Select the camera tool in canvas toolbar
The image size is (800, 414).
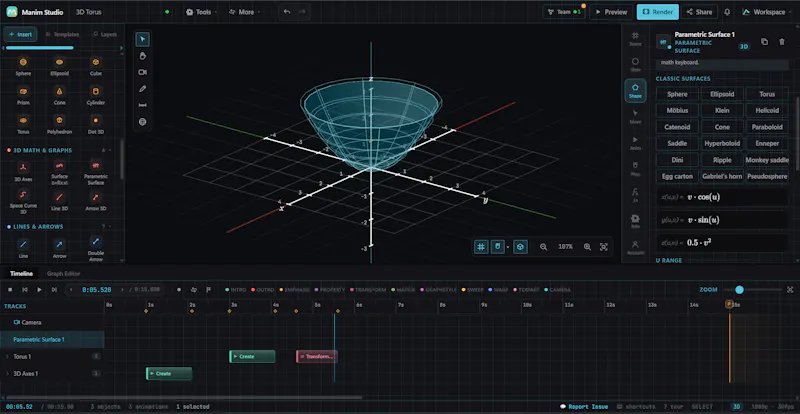(x=142, y=72)
